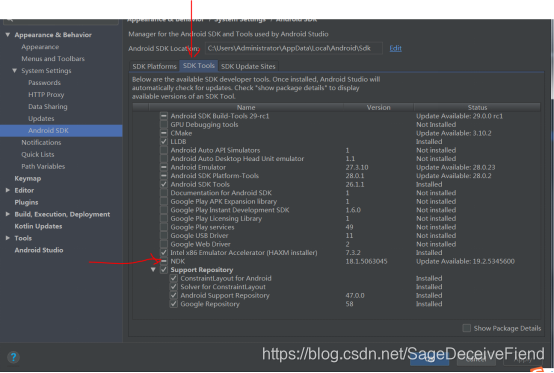Screen dimensions: 554x373
Task: Open Android Studio settings entry
Action: (x=39, y=250)
